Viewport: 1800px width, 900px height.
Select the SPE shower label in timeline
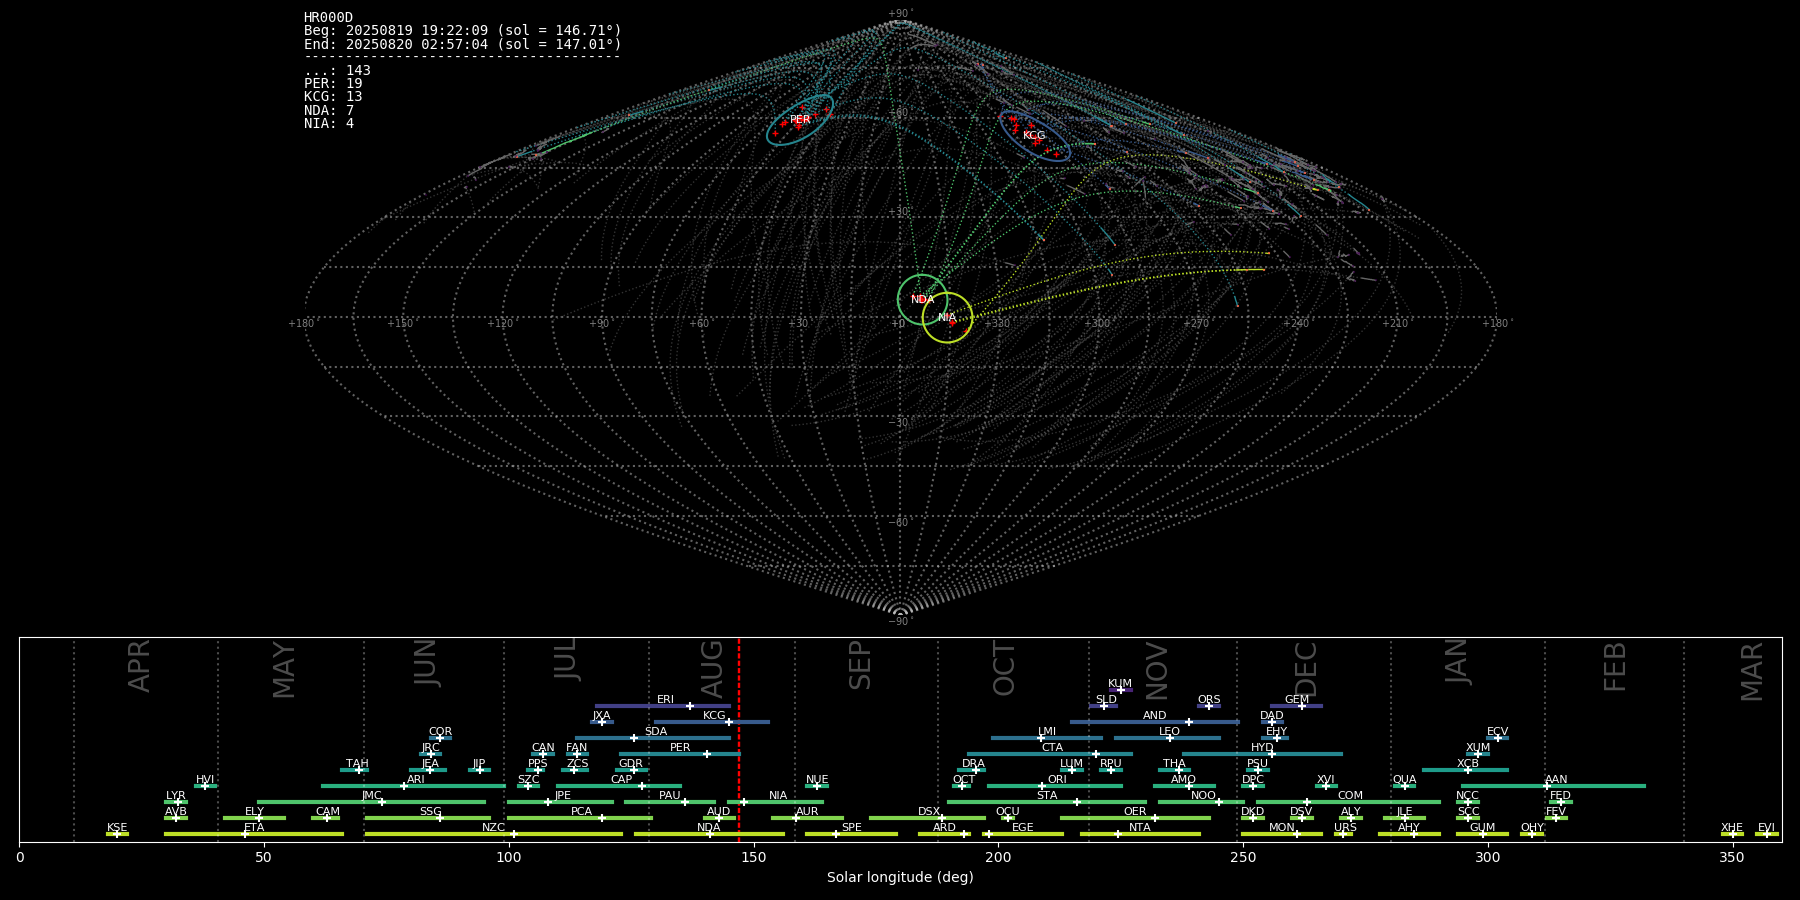click(x=851, y=828)
